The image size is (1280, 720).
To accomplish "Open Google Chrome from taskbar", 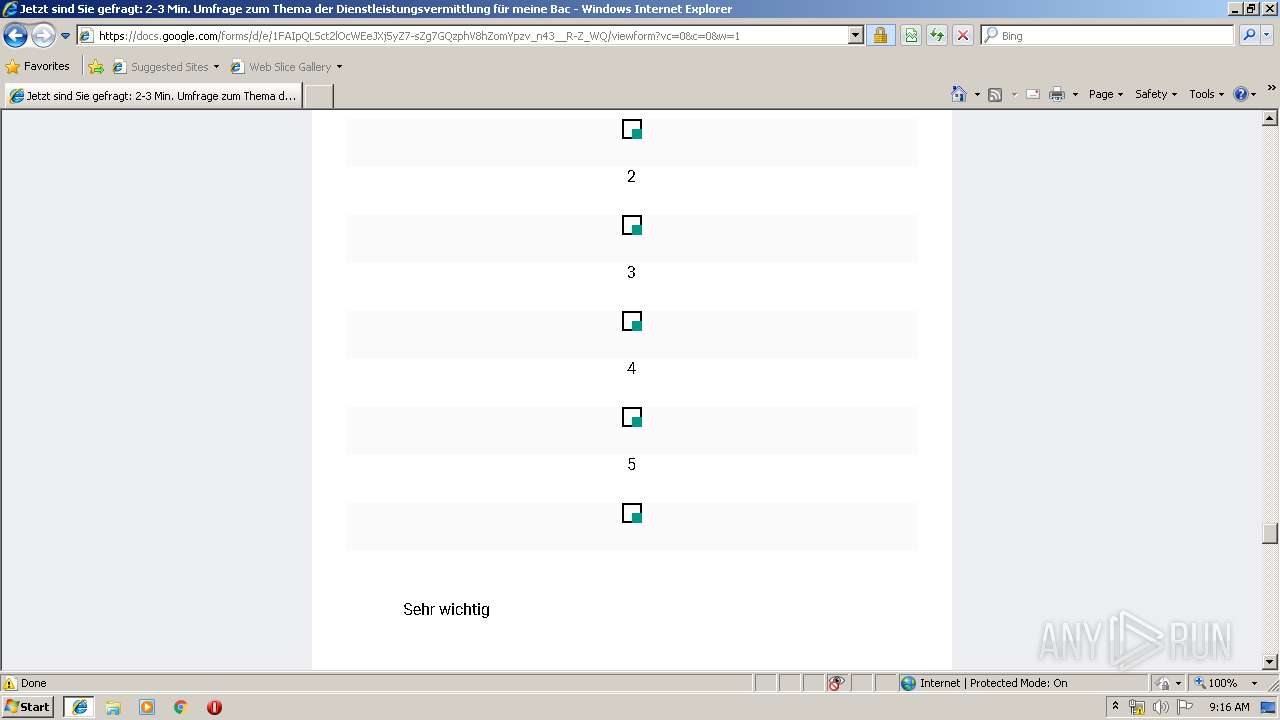I will pos(181,707).
